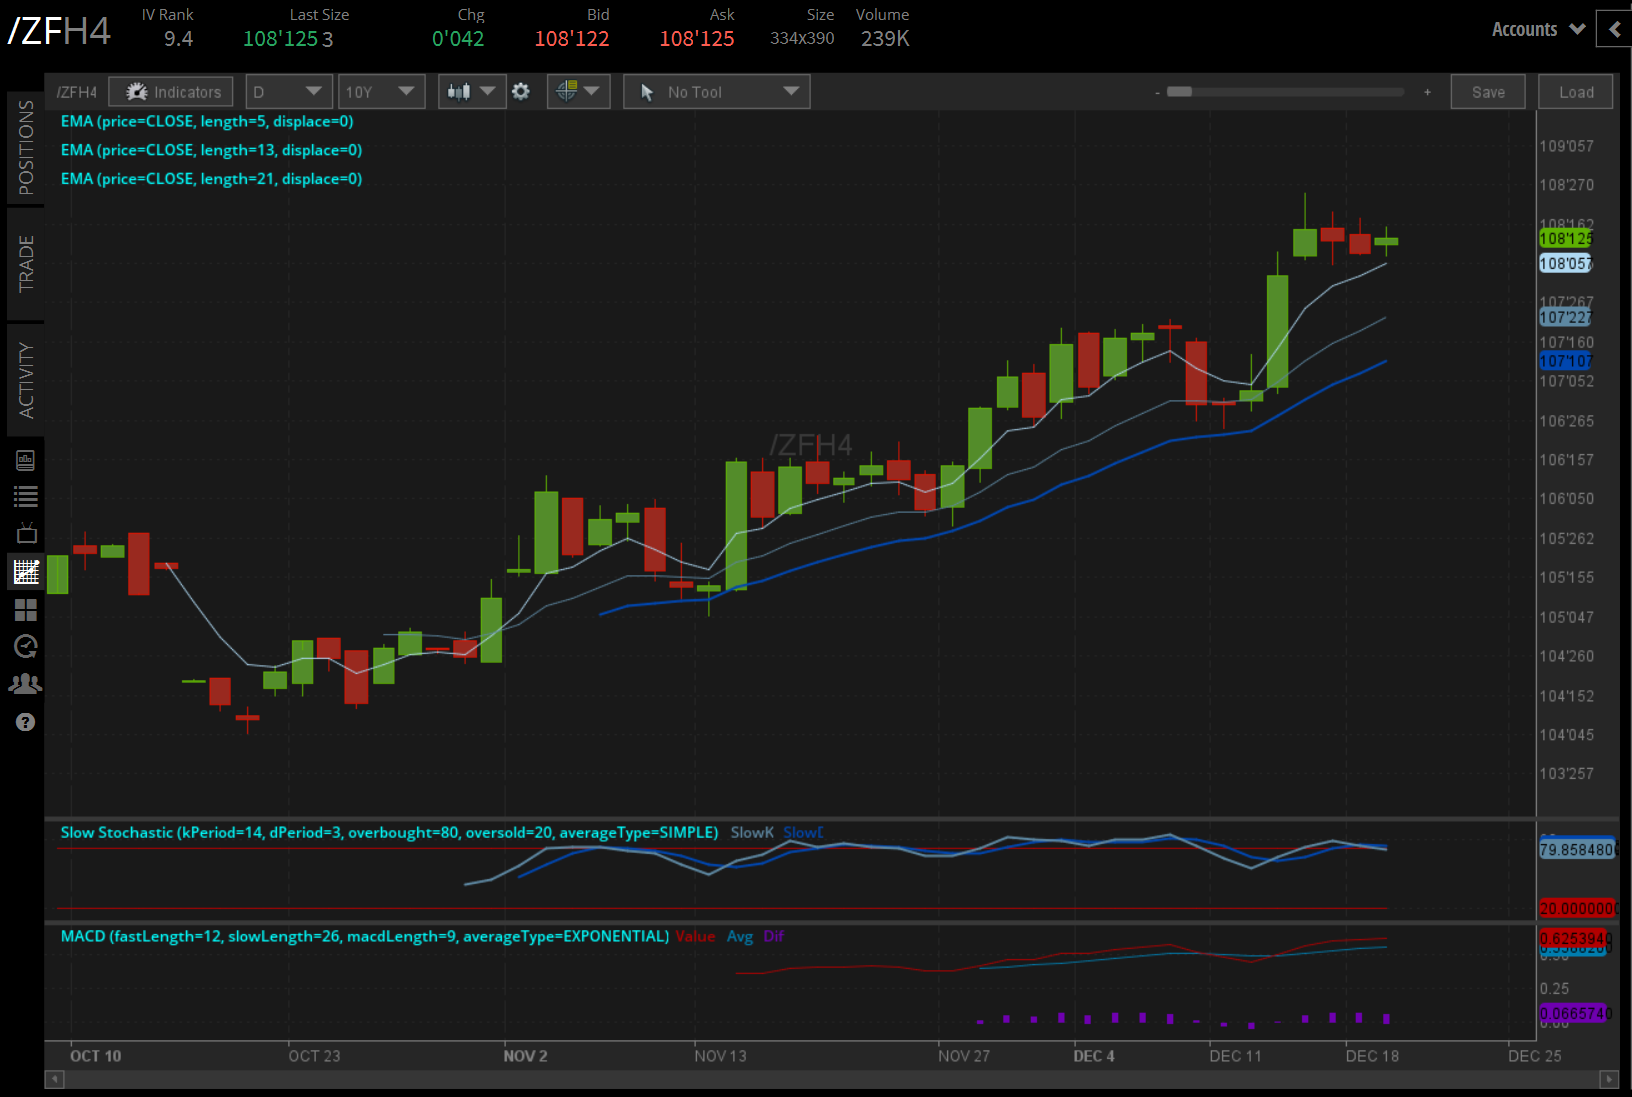Open chart settings gear icon
The width and height of the screenshot is (1632, 1097).
click(x=520, y=92)
